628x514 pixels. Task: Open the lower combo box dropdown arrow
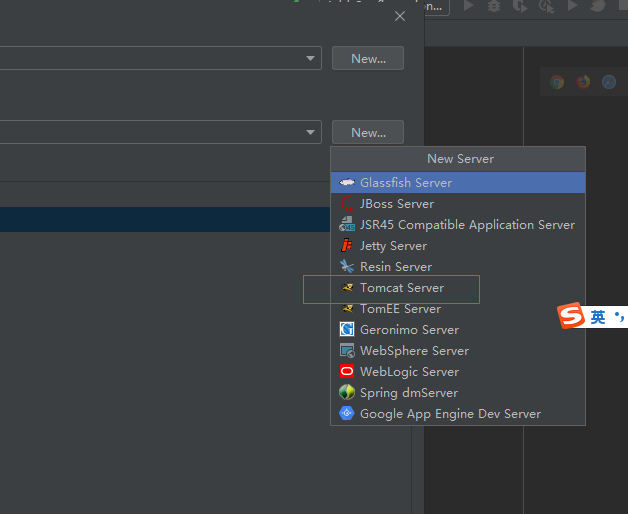click(310, 132)
